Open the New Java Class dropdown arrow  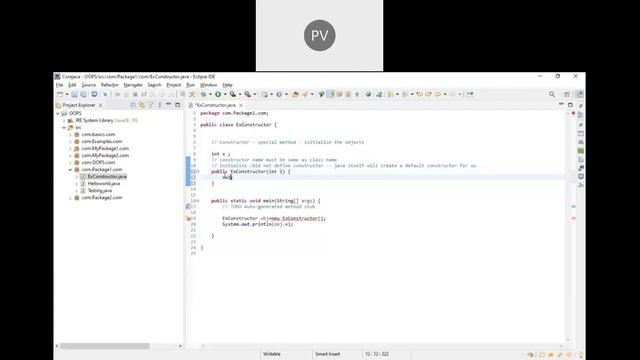tap(286, 94)
